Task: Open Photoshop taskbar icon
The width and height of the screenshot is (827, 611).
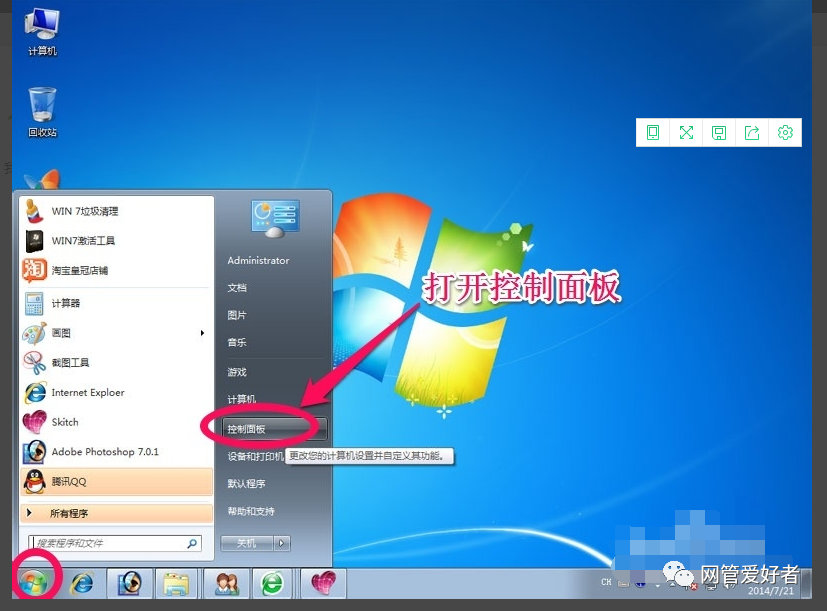Action: tap(130, 584)
